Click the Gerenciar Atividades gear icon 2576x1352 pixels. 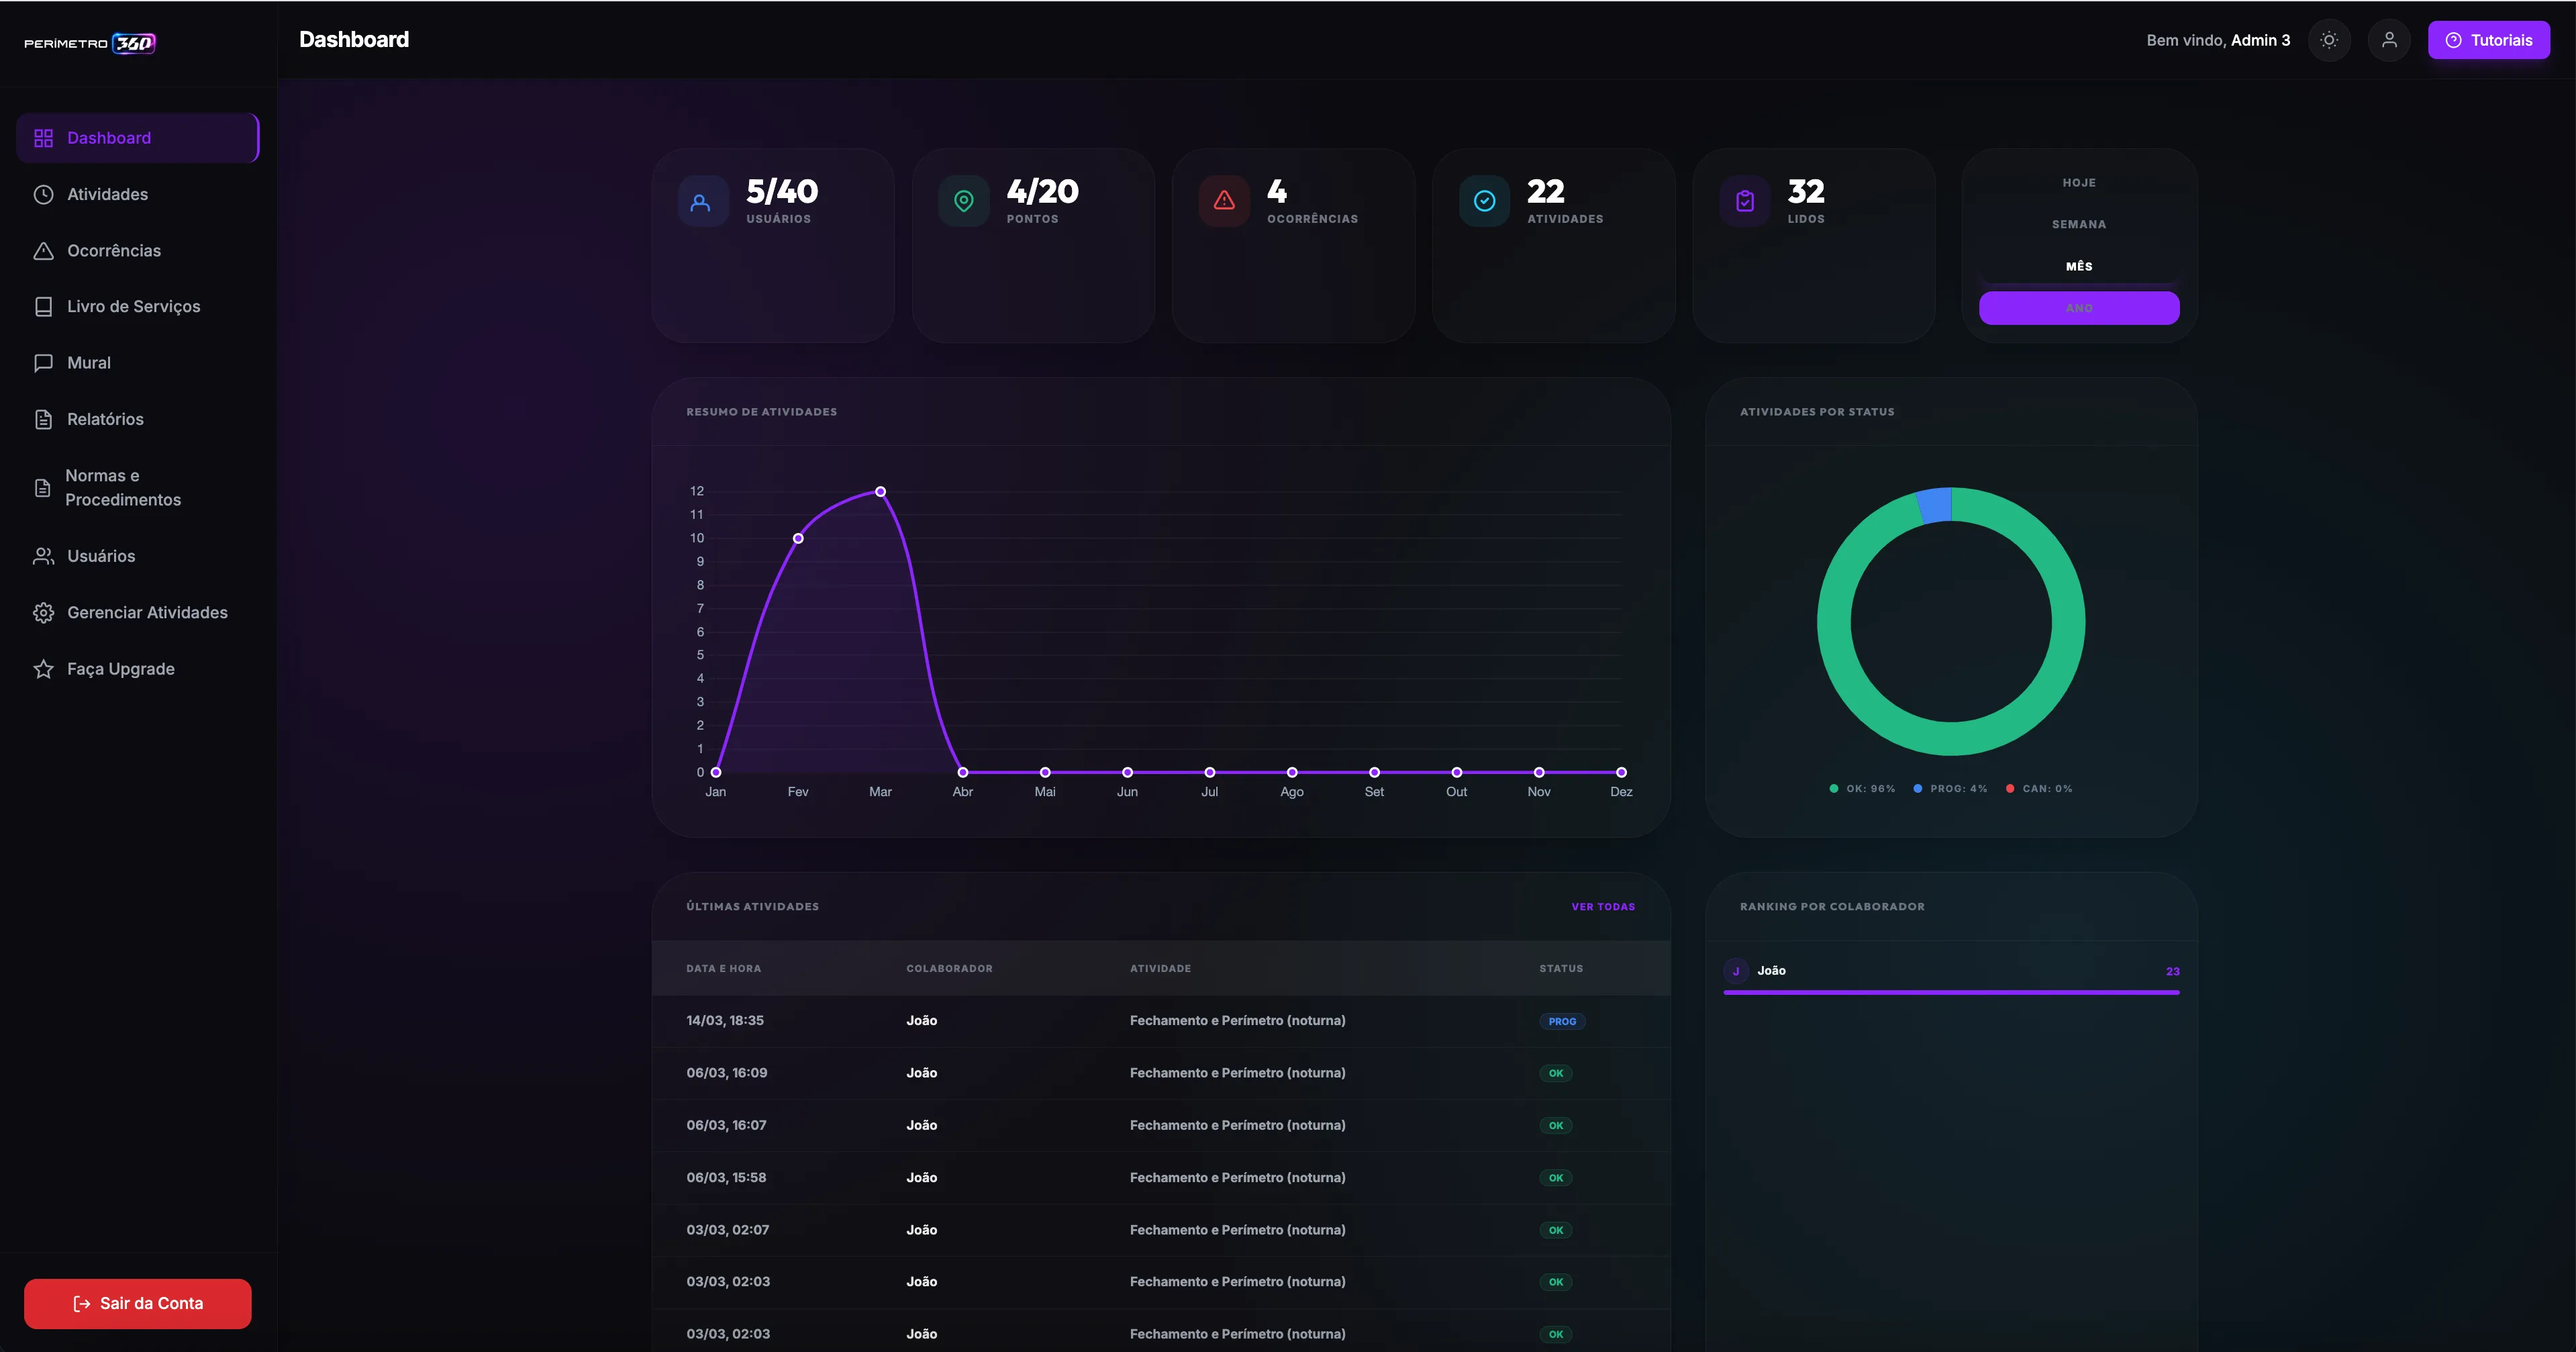[43, 613]
